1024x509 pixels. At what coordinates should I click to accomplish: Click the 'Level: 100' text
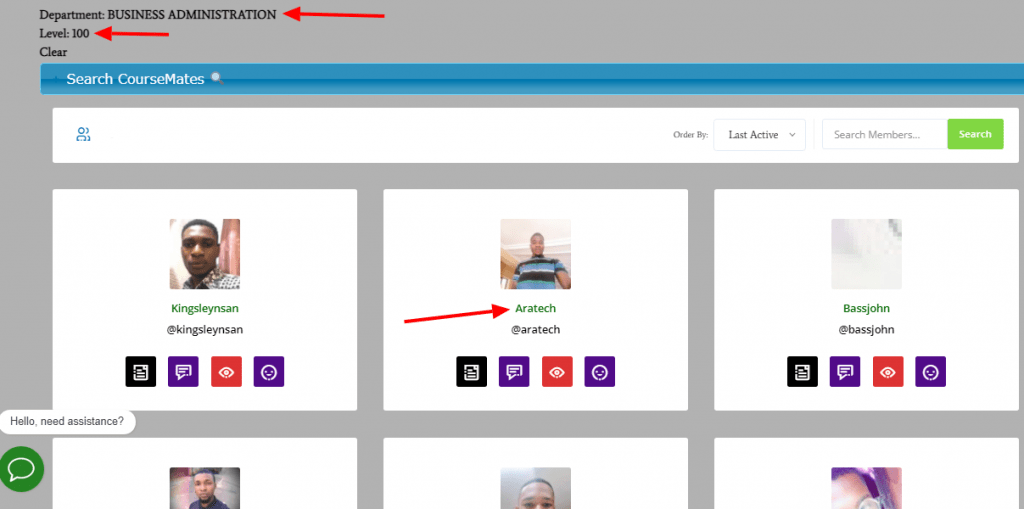(x=64, y=33)
